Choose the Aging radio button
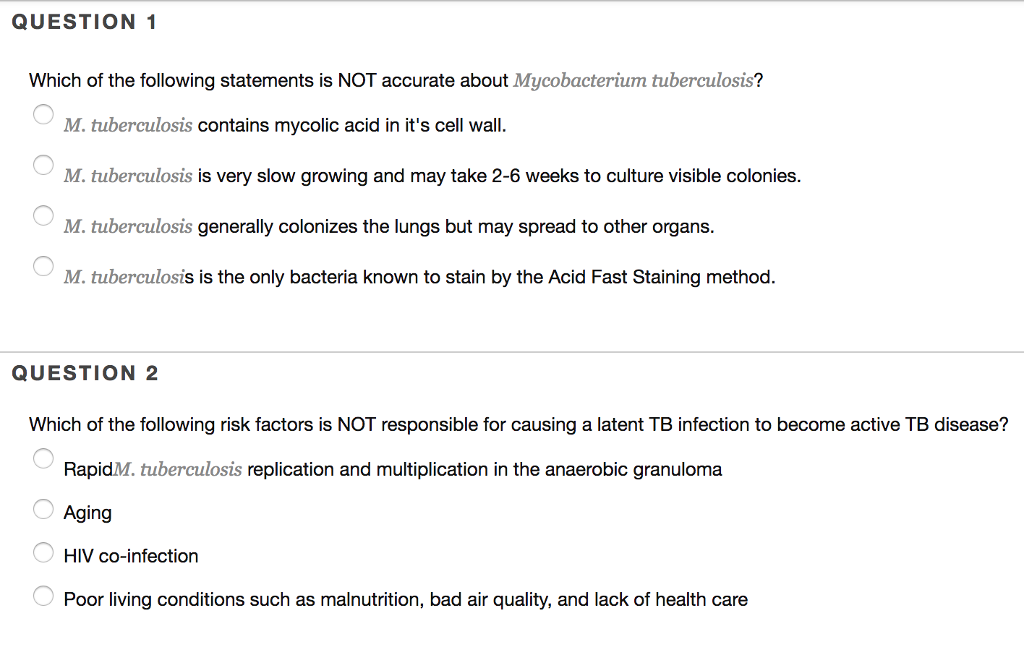 tap(43, 509)
